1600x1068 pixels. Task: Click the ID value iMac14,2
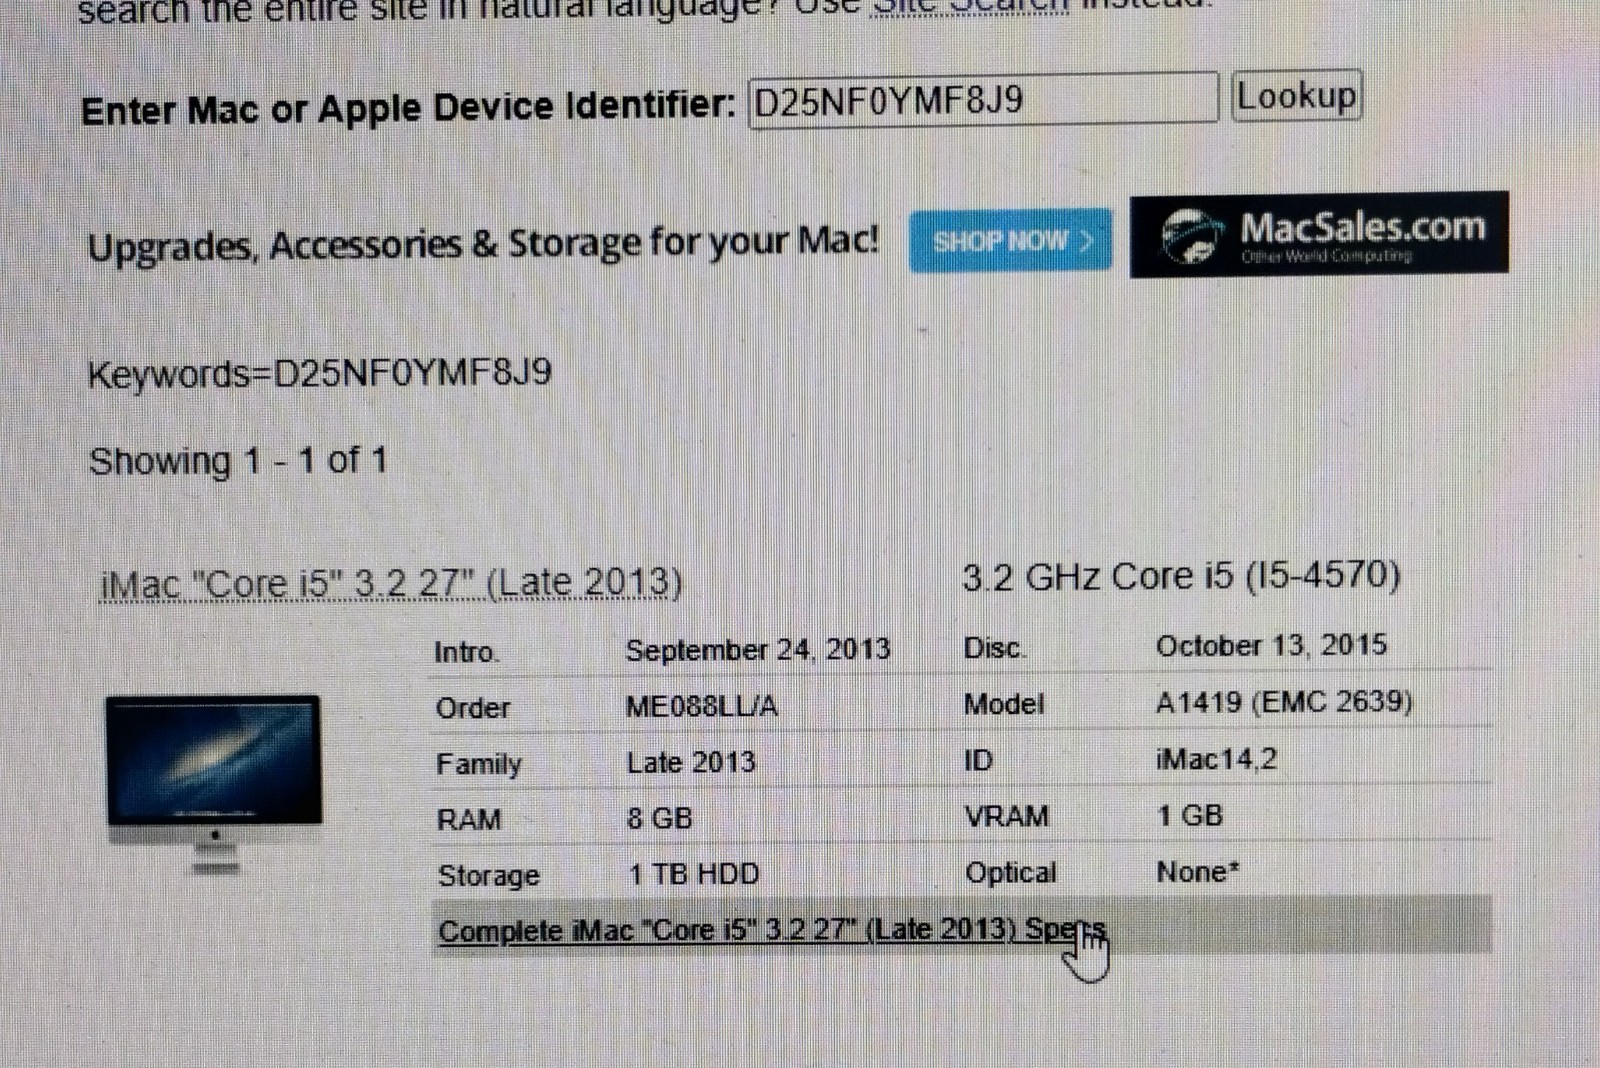point(1216,759)
